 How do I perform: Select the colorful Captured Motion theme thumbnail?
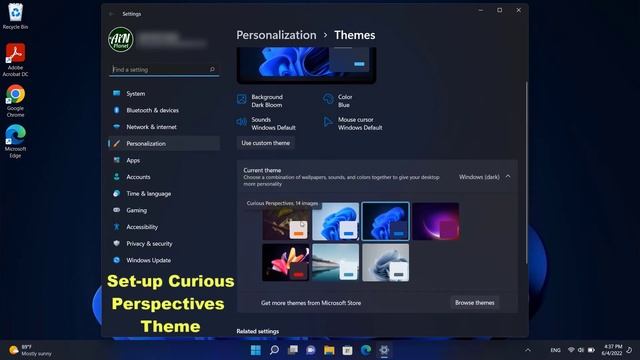click(286, 262)
